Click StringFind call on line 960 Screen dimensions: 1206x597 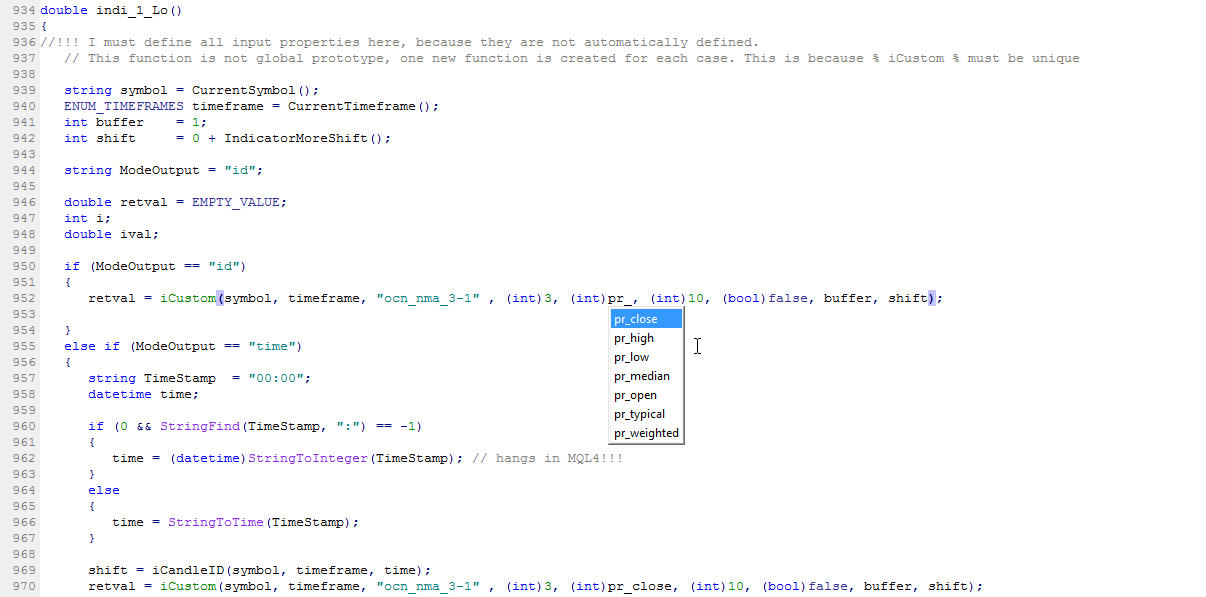click(200, 426)
